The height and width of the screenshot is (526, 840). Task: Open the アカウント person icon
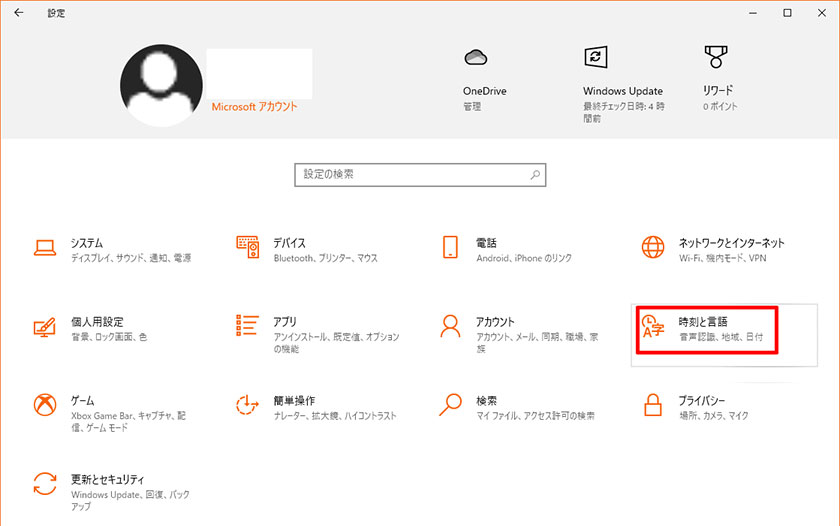[451, 326]
